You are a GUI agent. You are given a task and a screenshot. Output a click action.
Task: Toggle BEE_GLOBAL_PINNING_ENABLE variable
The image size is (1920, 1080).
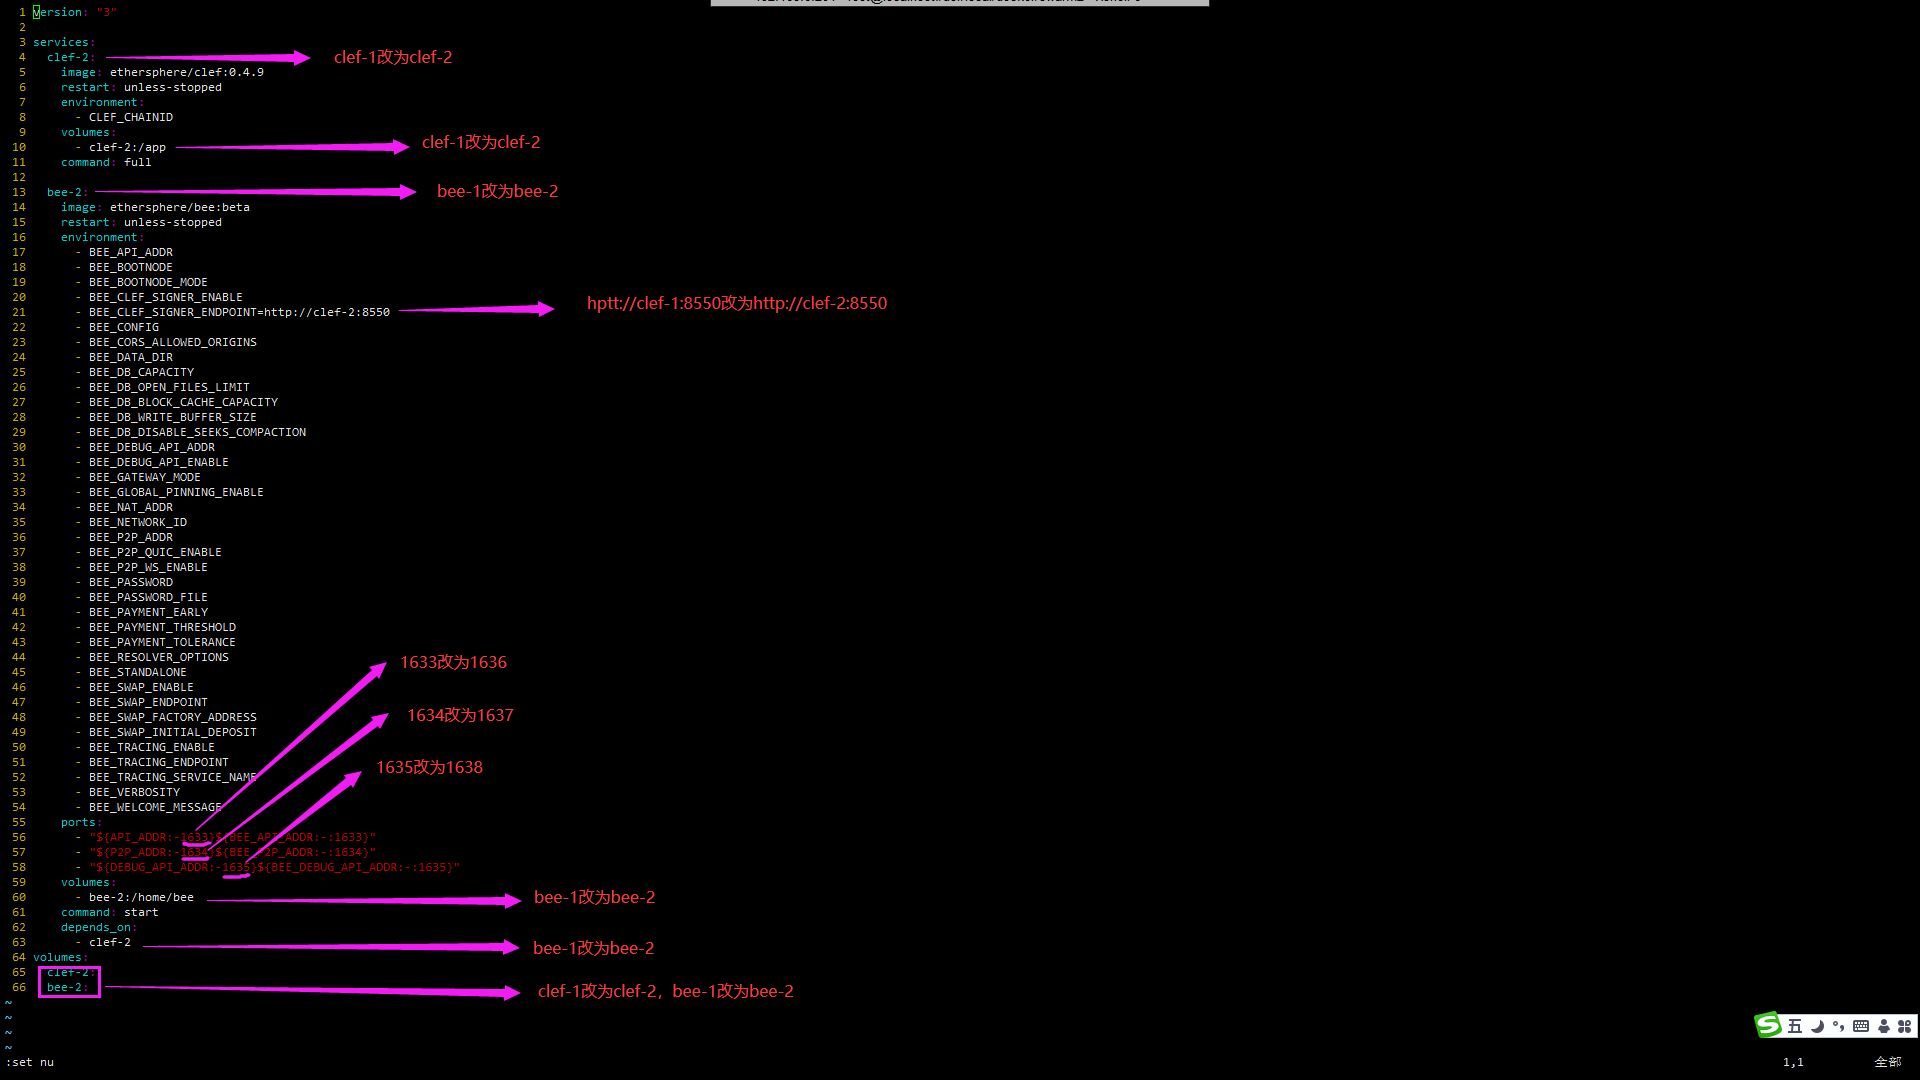pyautogui.click(x=177, y=491)
